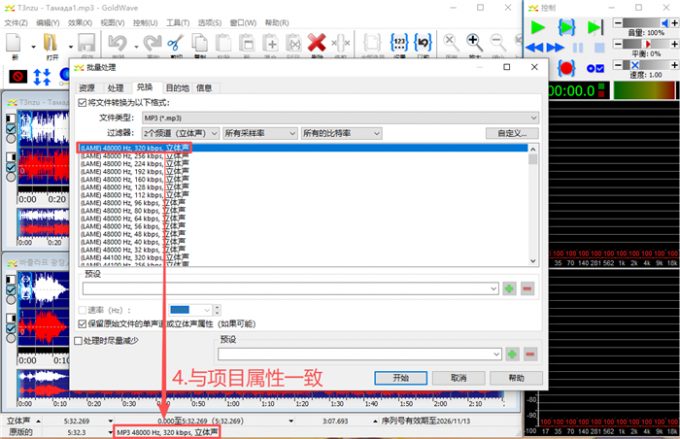Open the 文件类型 MP3 dropdown
The image size is (680, 439).
340,117
